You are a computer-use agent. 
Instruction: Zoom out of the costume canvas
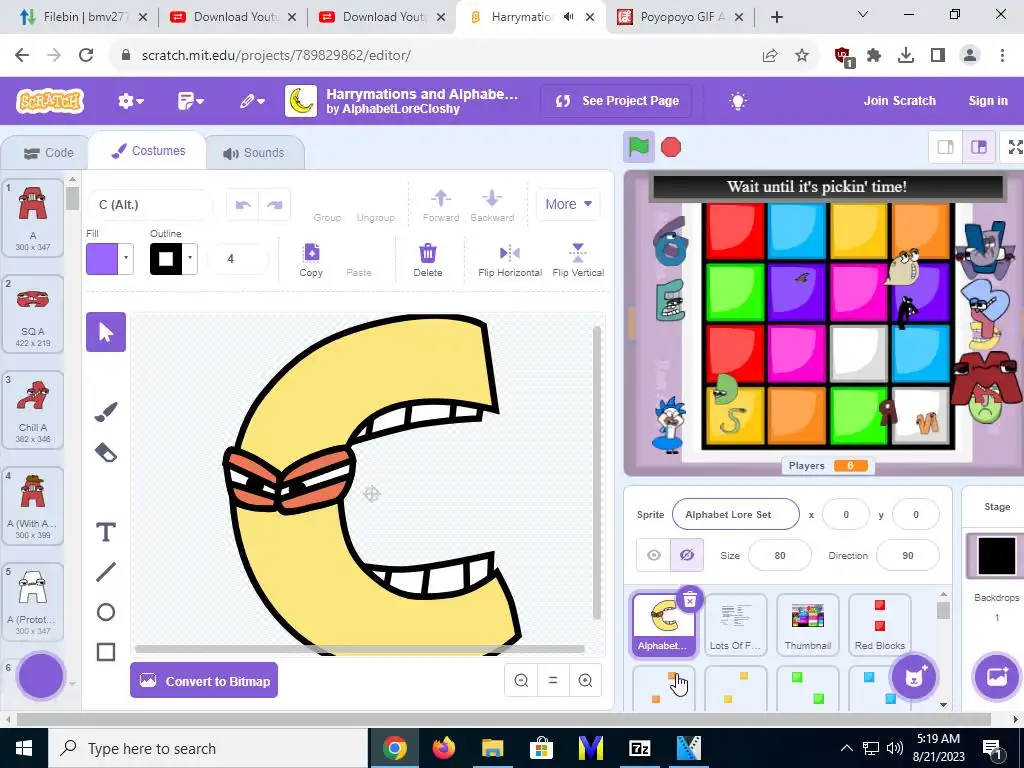point(521,680)
